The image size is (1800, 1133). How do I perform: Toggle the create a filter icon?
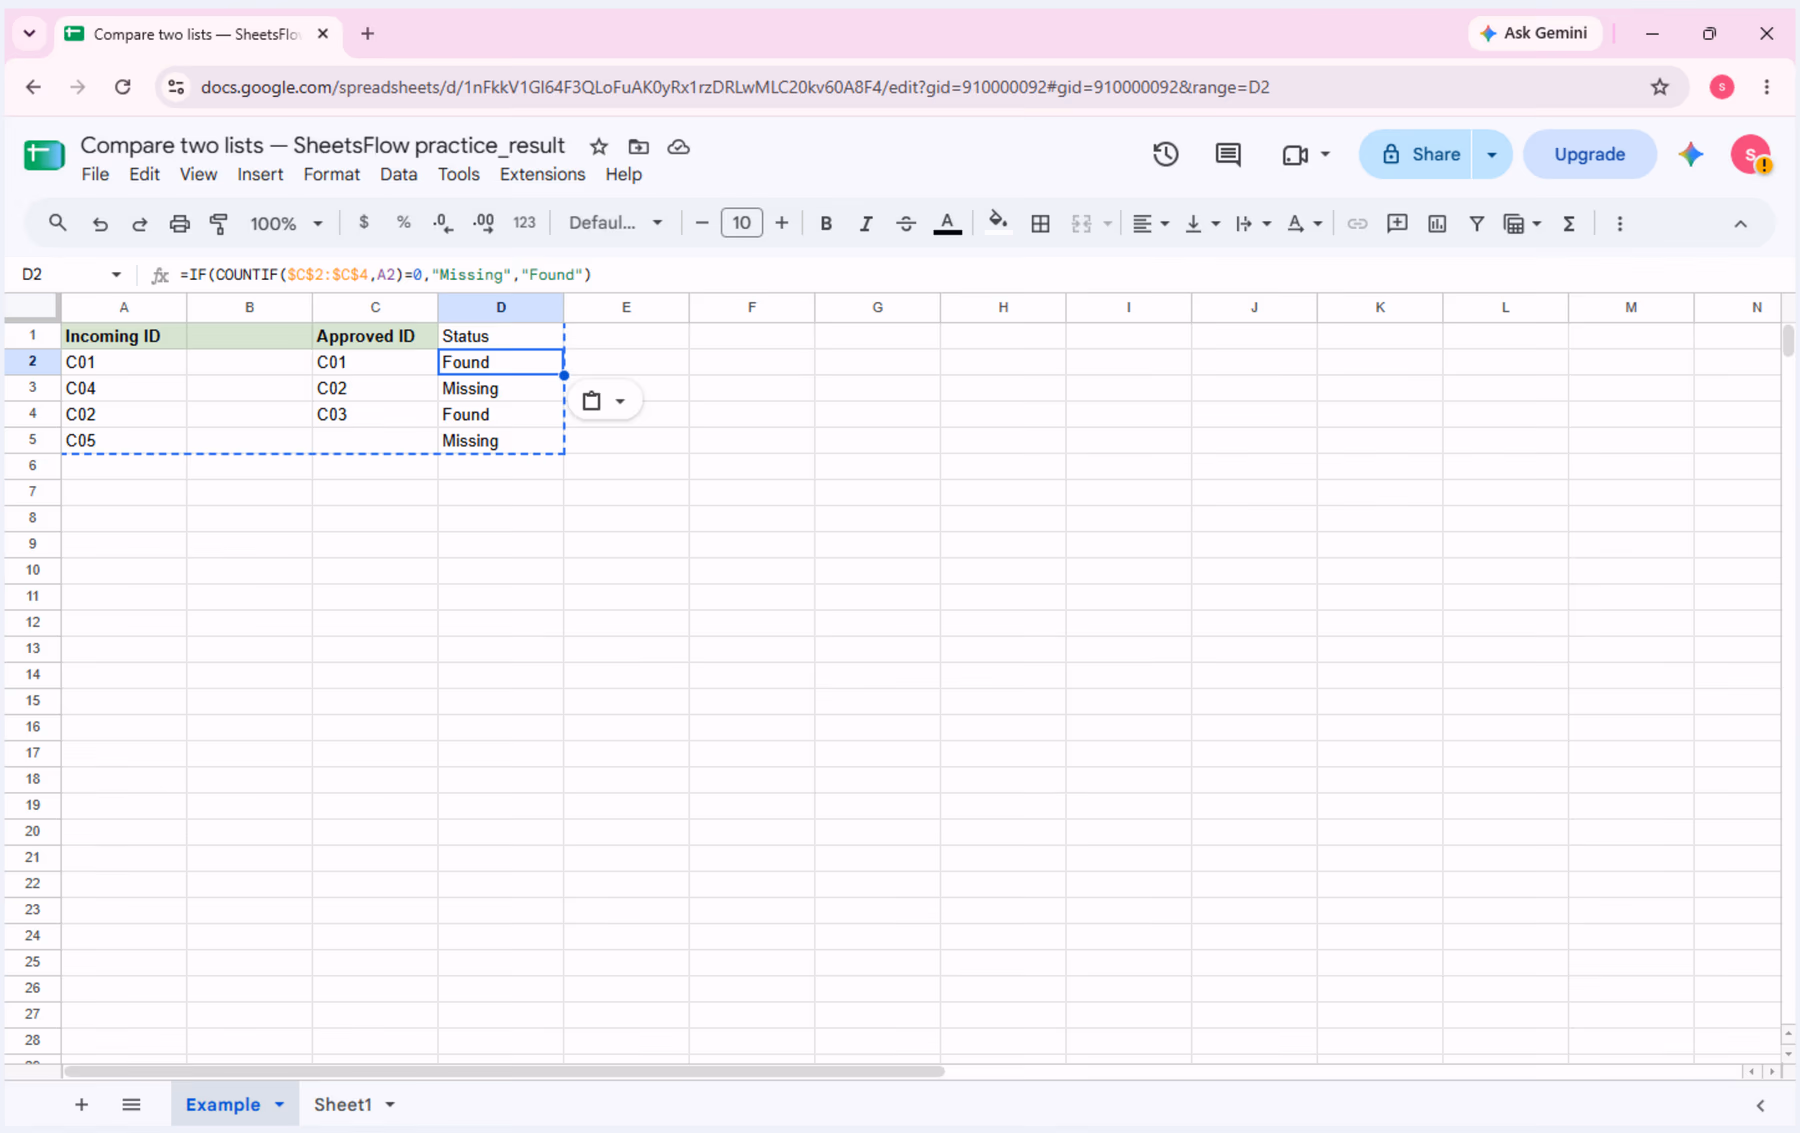pos(1476,224)
